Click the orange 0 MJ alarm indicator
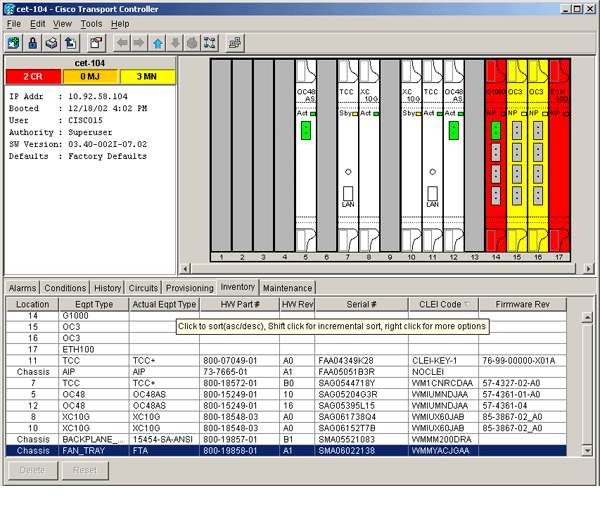The image size is (600, 505). (x=90, y=77)
